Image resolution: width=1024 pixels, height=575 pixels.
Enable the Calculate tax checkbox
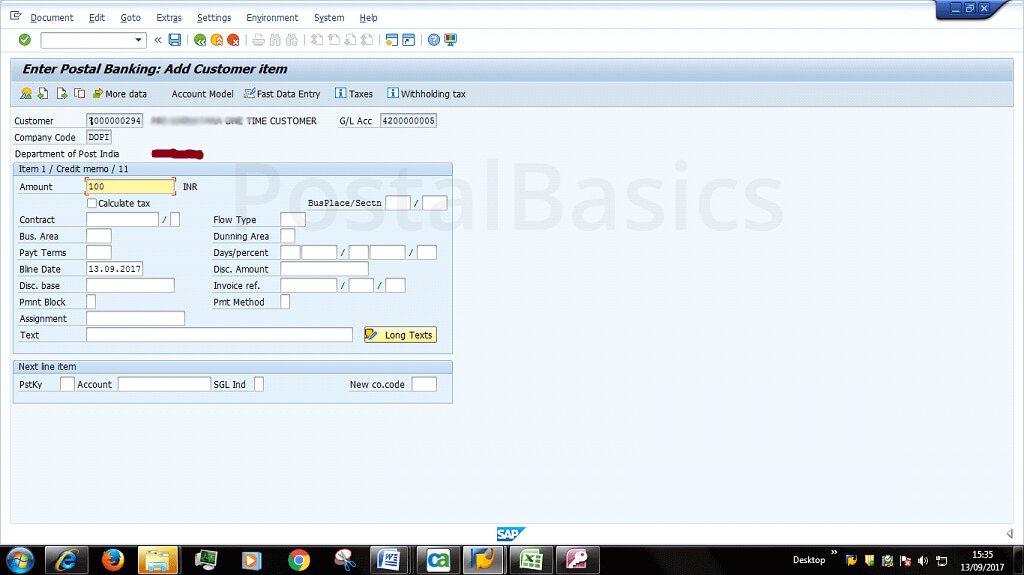(92, 203)
